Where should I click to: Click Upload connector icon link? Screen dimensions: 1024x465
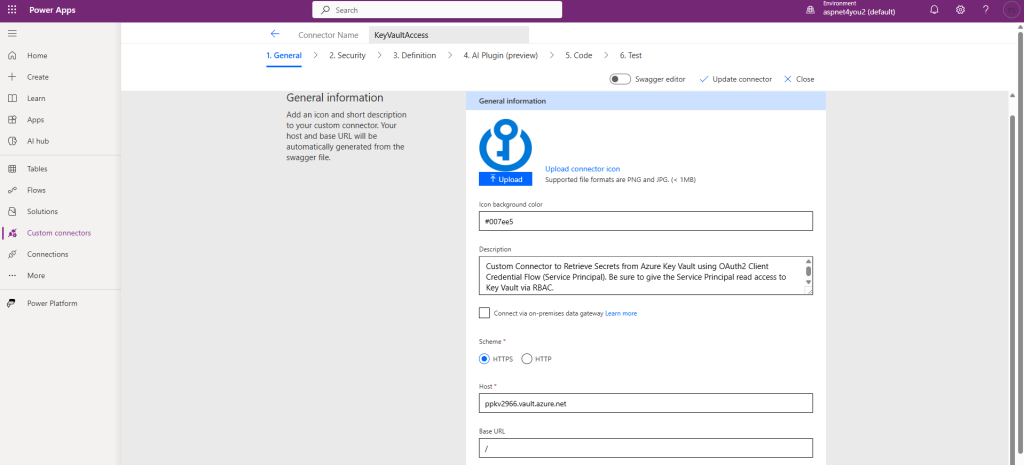pos(583,169)
